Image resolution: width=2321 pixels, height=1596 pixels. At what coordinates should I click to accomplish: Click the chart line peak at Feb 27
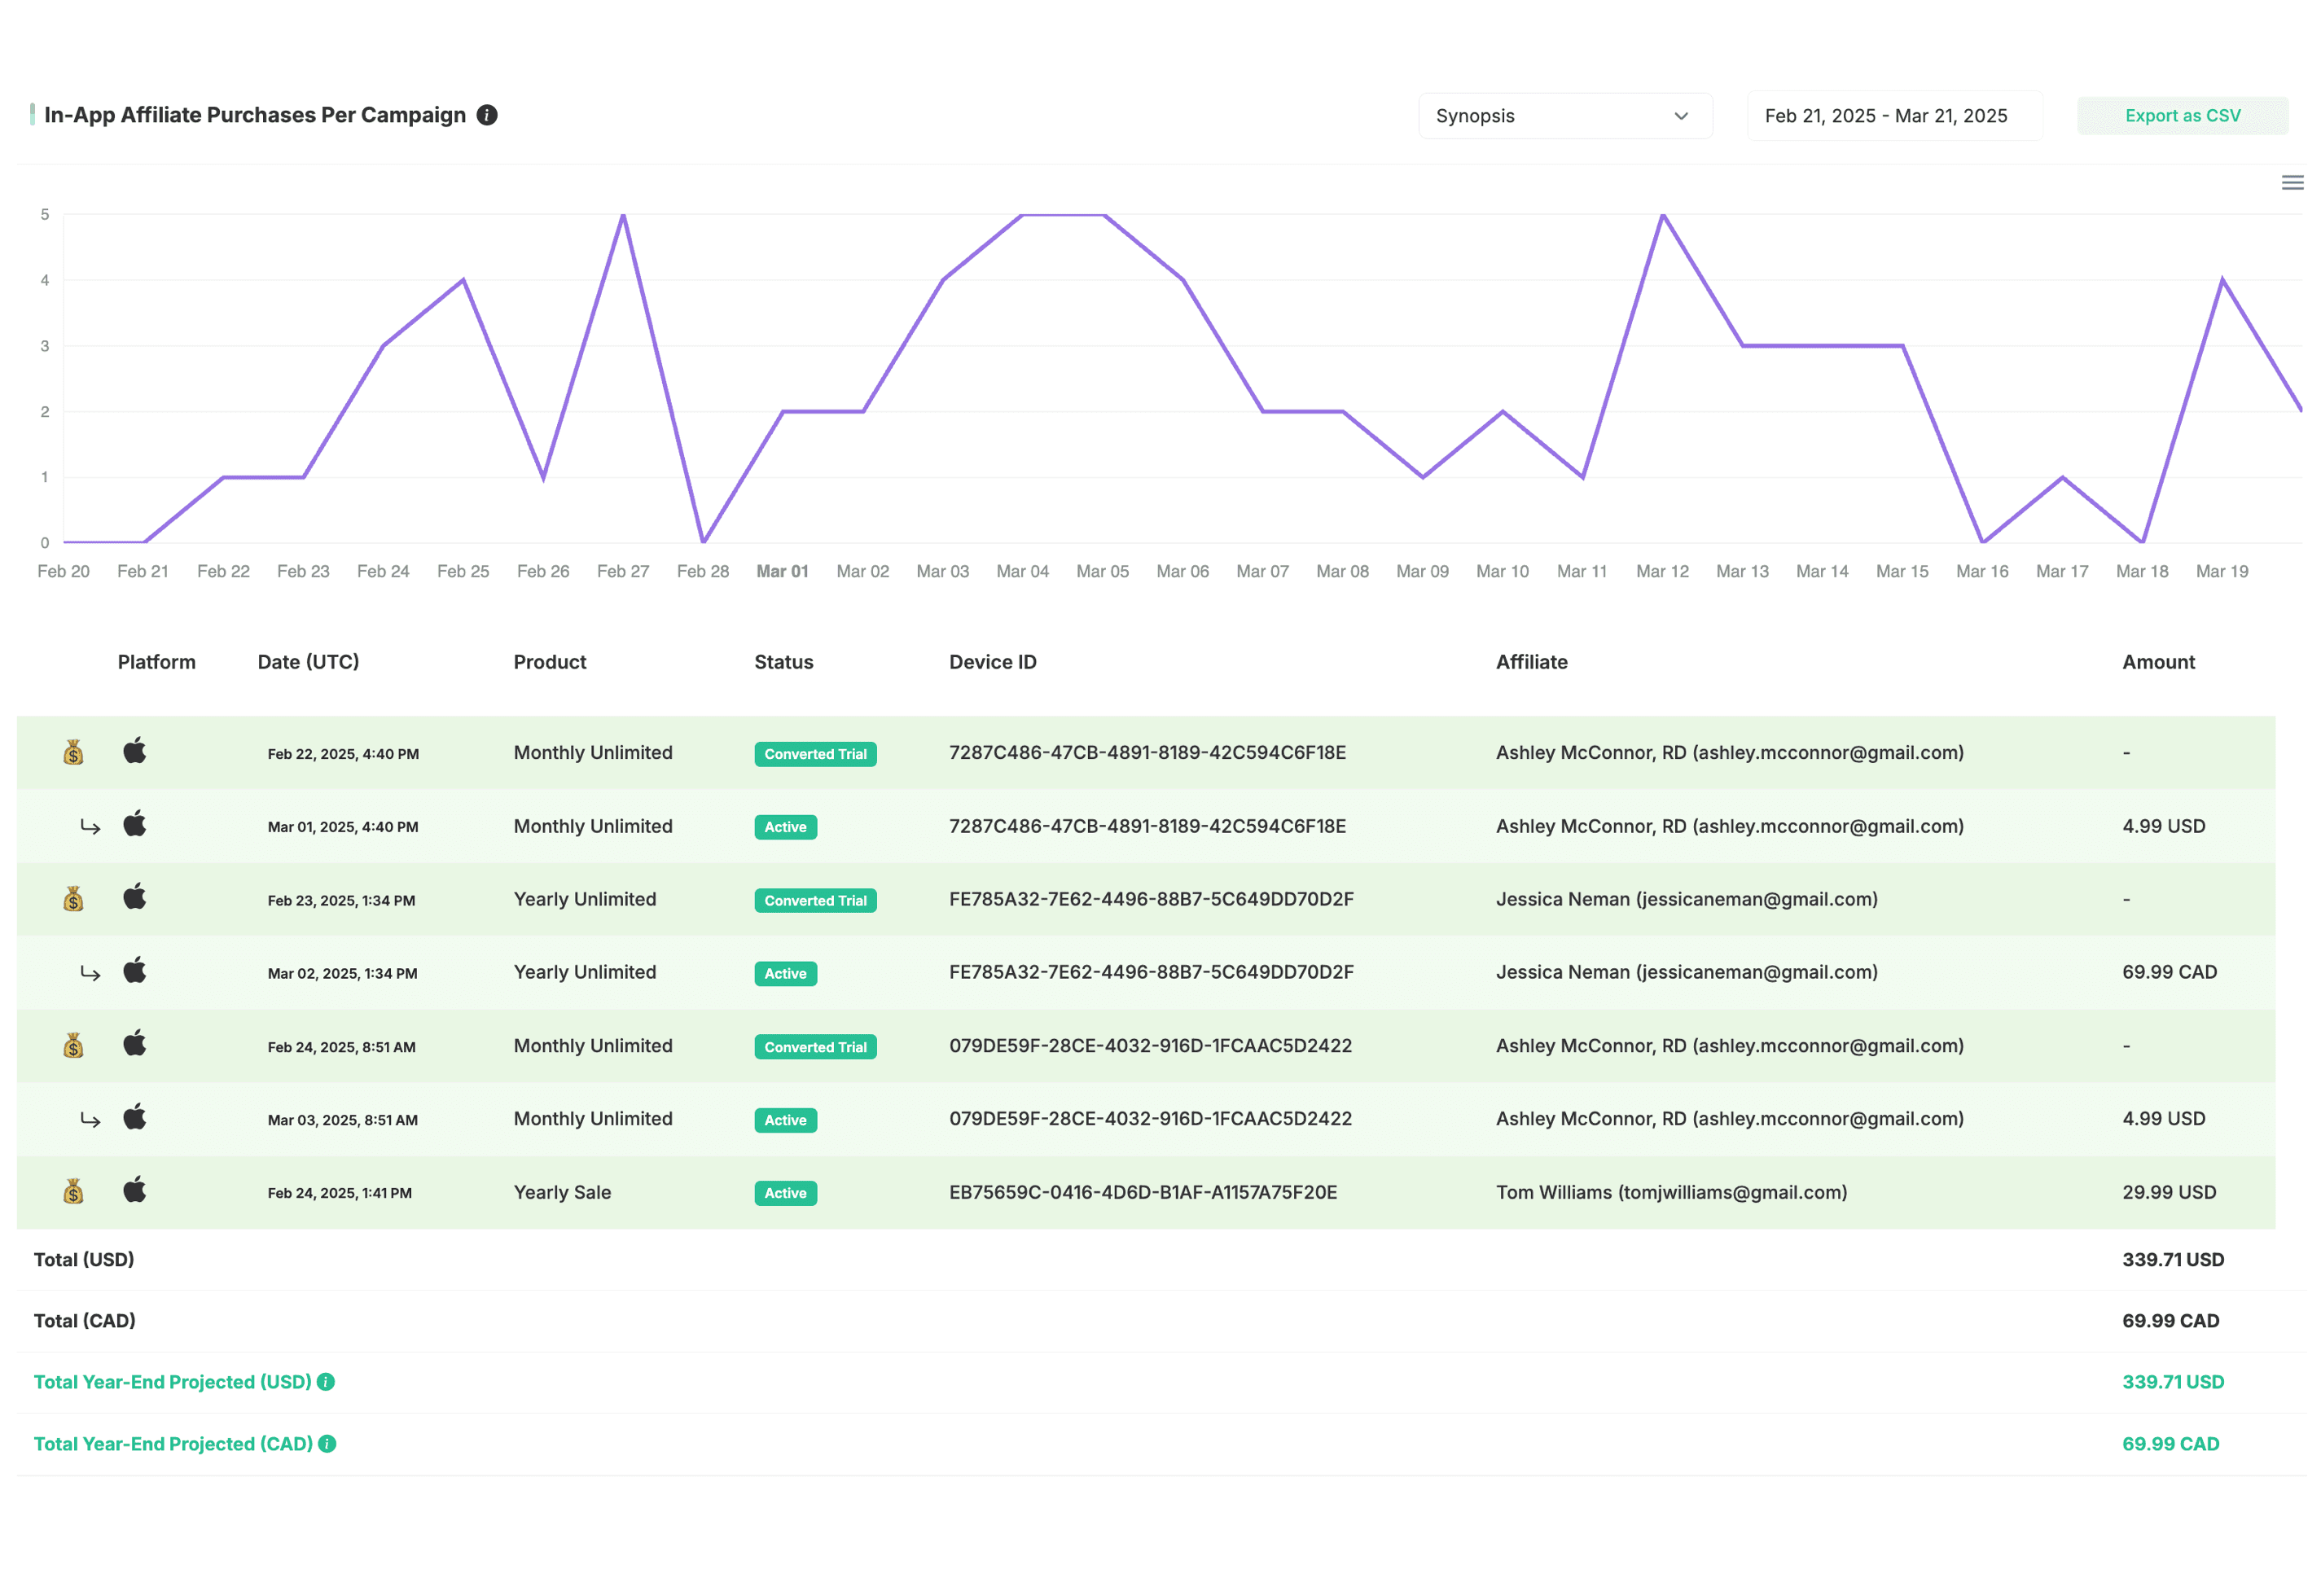click(623, 215)
